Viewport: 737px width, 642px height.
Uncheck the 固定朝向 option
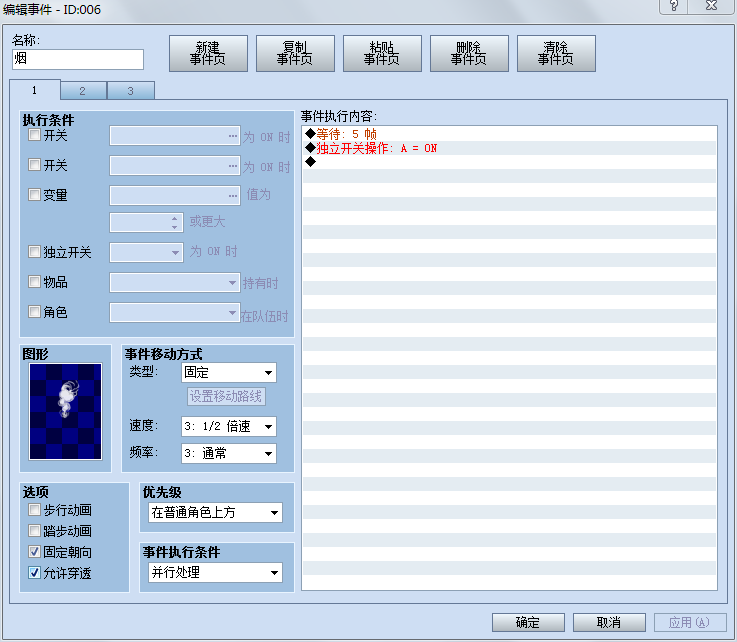pos(34,551)
